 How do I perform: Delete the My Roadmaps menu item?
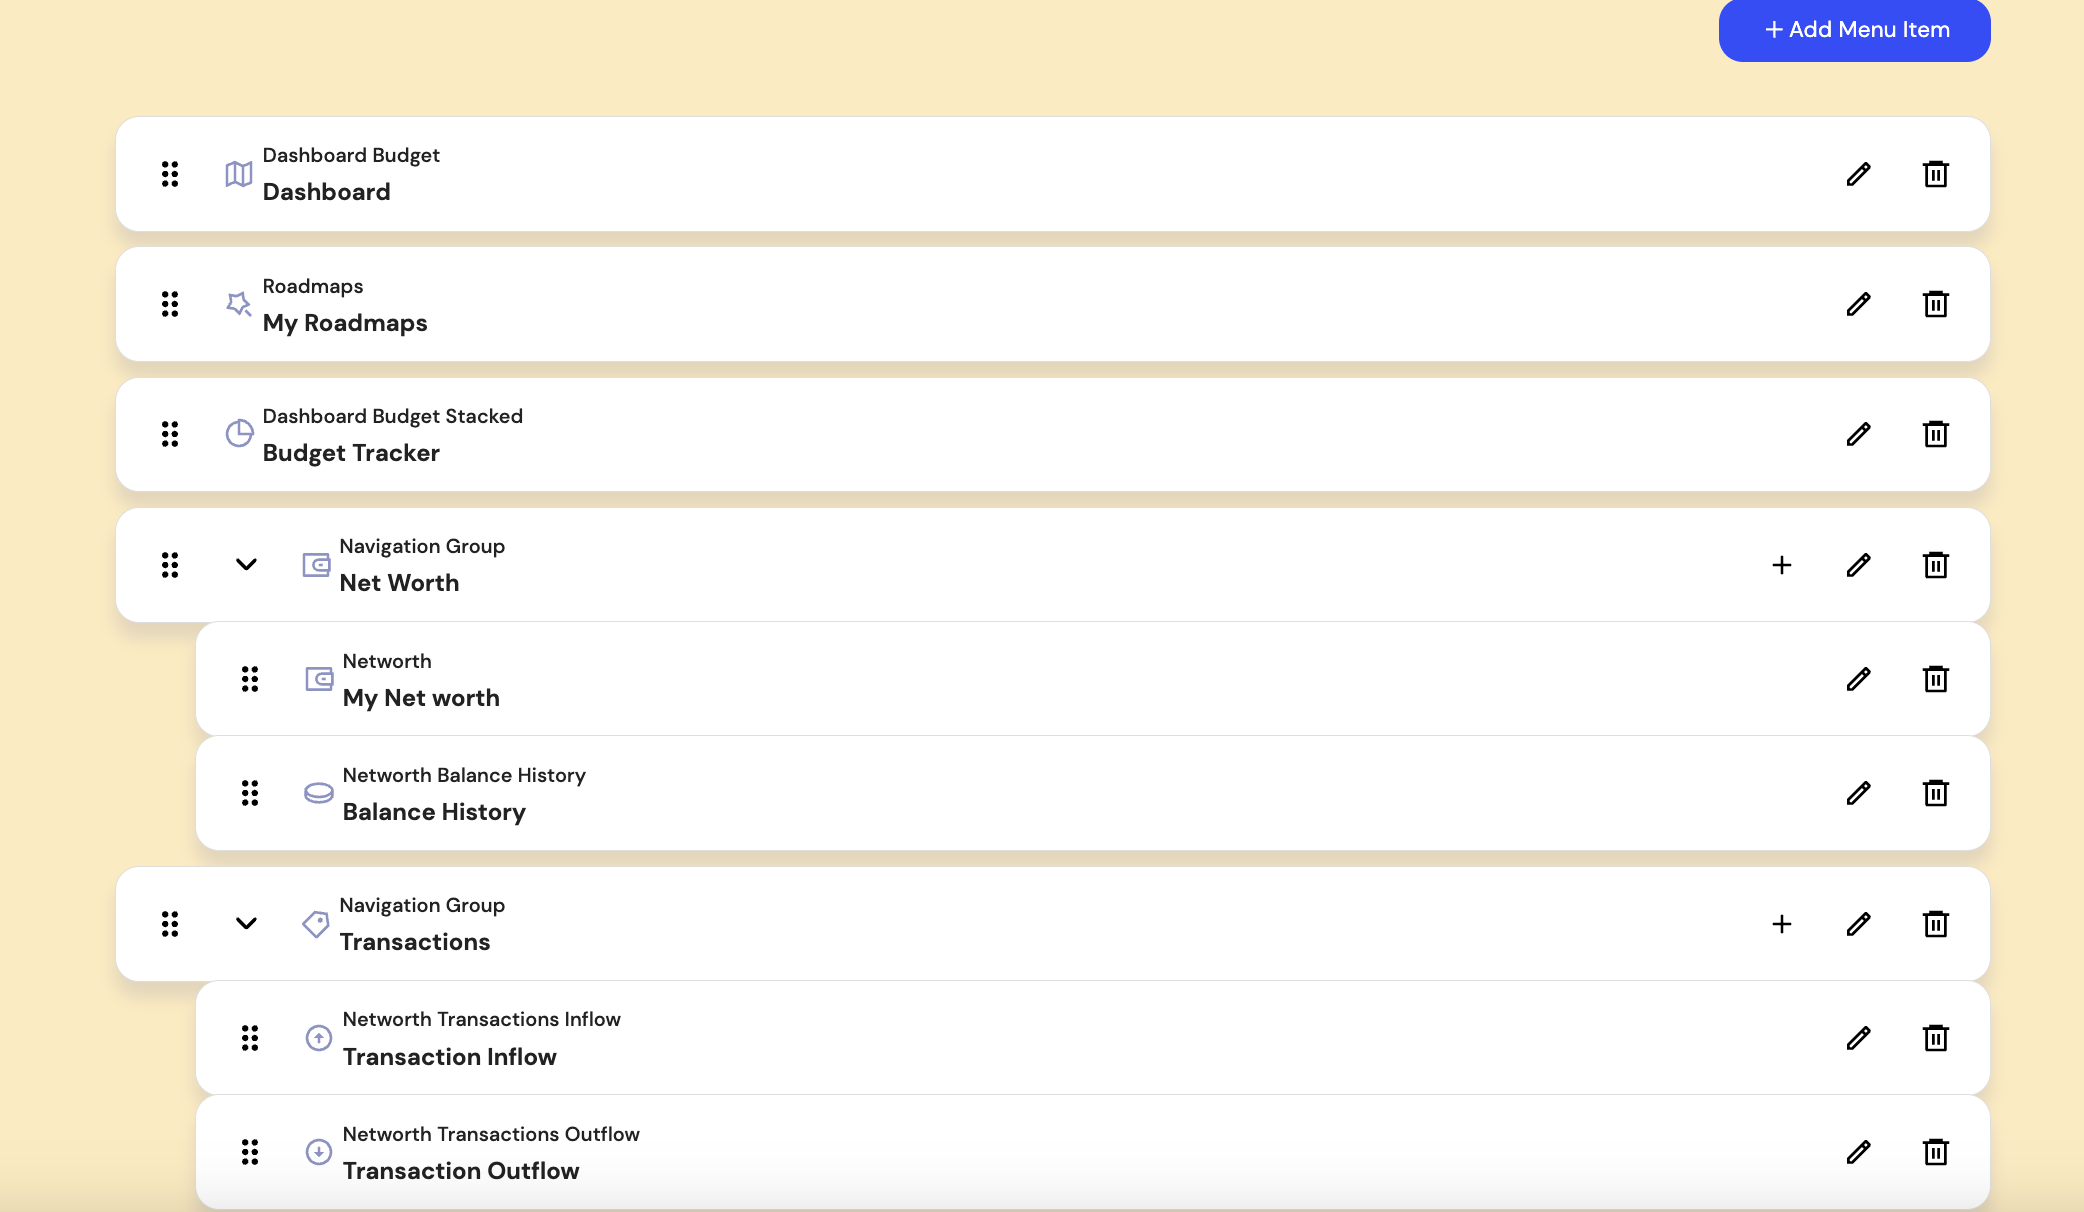pos(1936,304)
